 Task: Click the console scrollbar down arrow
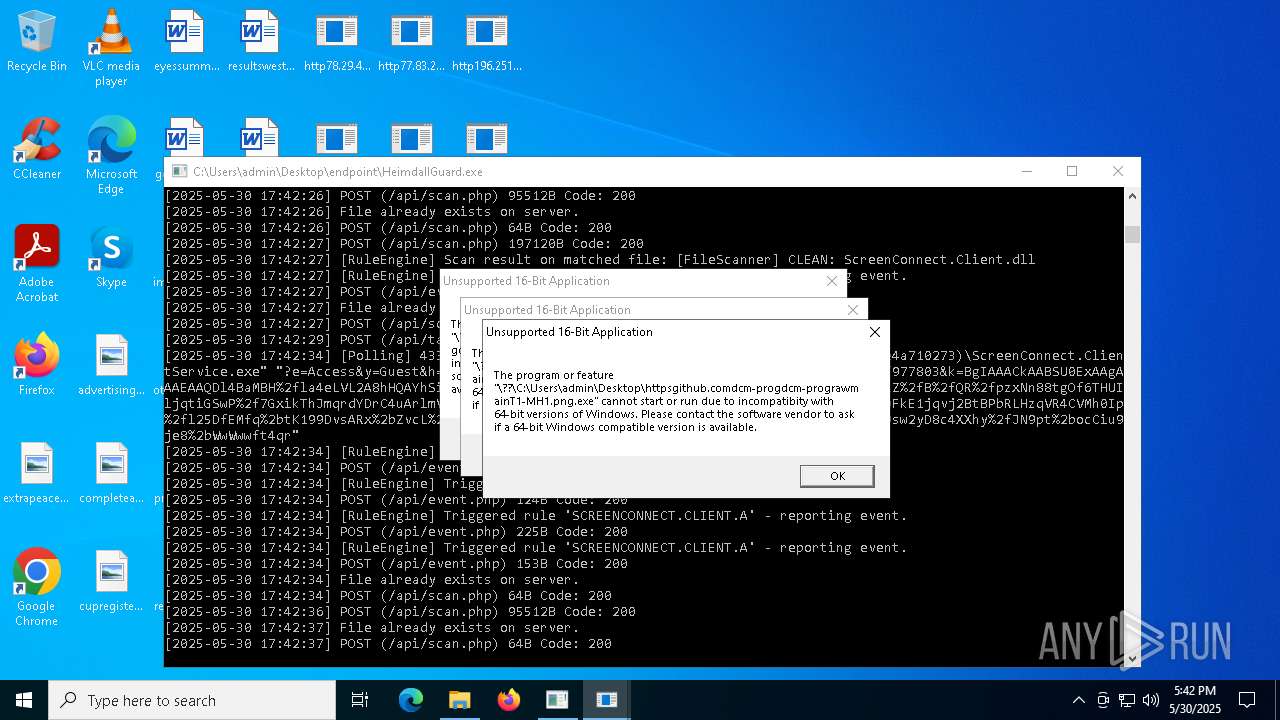1132,658
